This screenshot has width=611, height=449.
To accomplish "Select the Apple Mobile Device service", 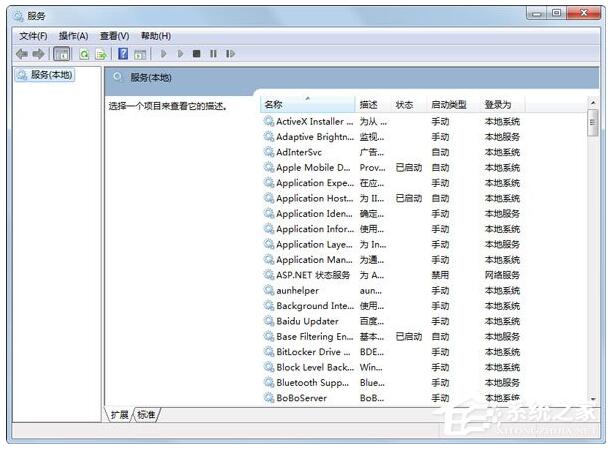I will (x=392, y=168).
